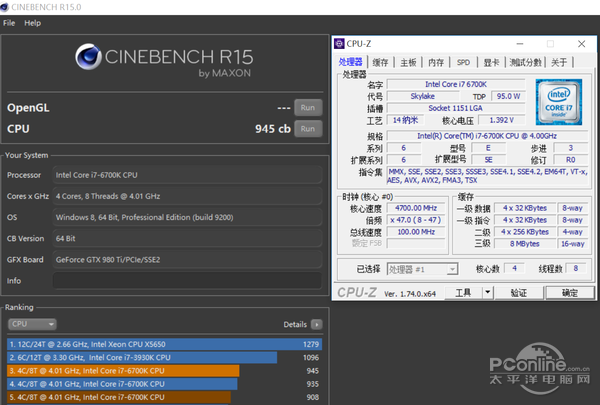This screenshot has width=600, height=405.
Task: Click the 4 x 256 KBytes L2 cache value
Action: pyautogui.click(x=525, y=232)
